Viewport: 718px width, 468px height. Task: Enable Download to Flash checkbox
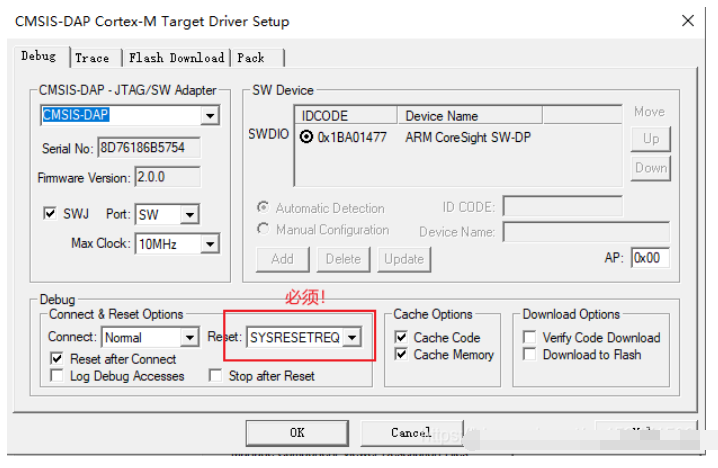point(530,354)
